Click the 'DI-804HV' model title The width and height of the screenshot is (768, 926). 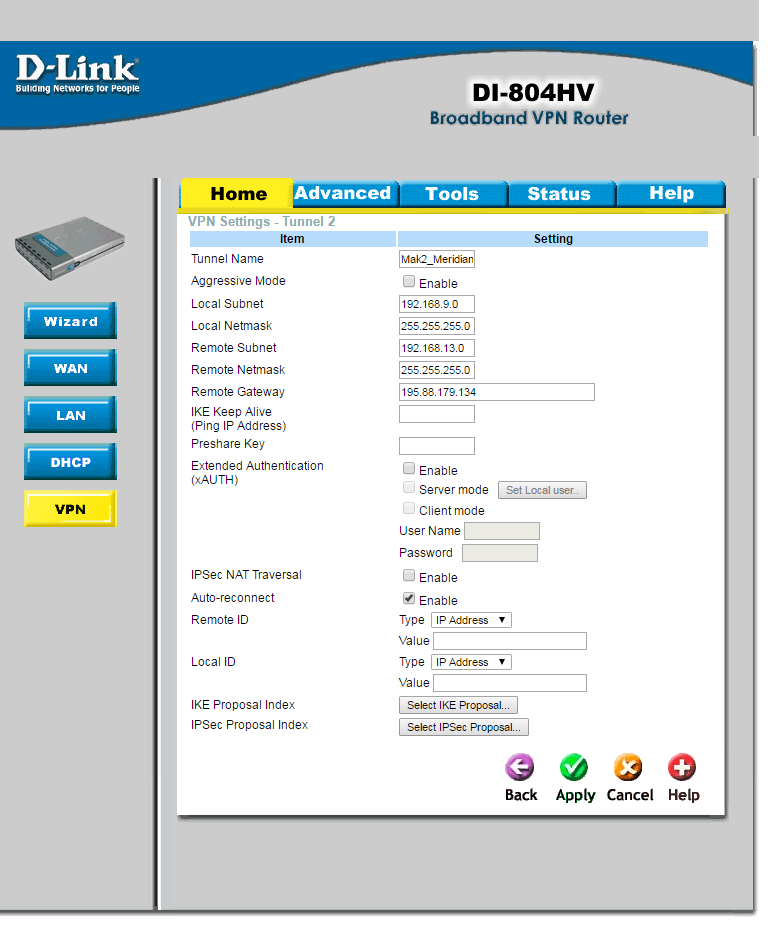(532, 93)
